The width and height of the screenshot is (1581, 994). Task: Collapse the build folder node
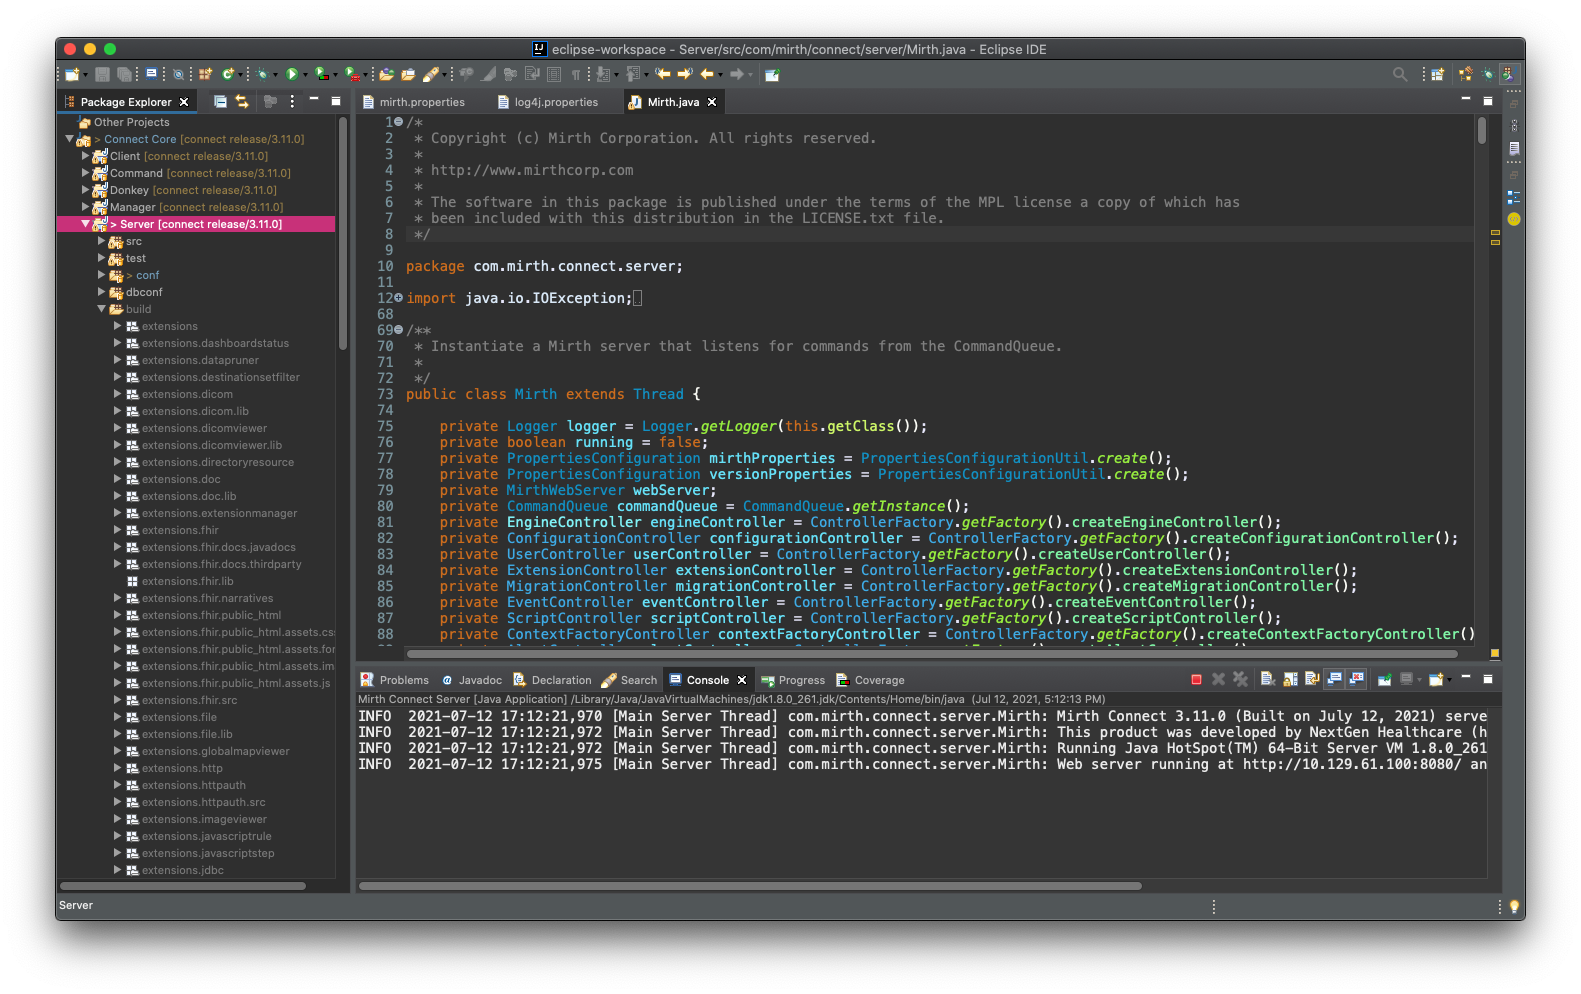tap(101, 309)
